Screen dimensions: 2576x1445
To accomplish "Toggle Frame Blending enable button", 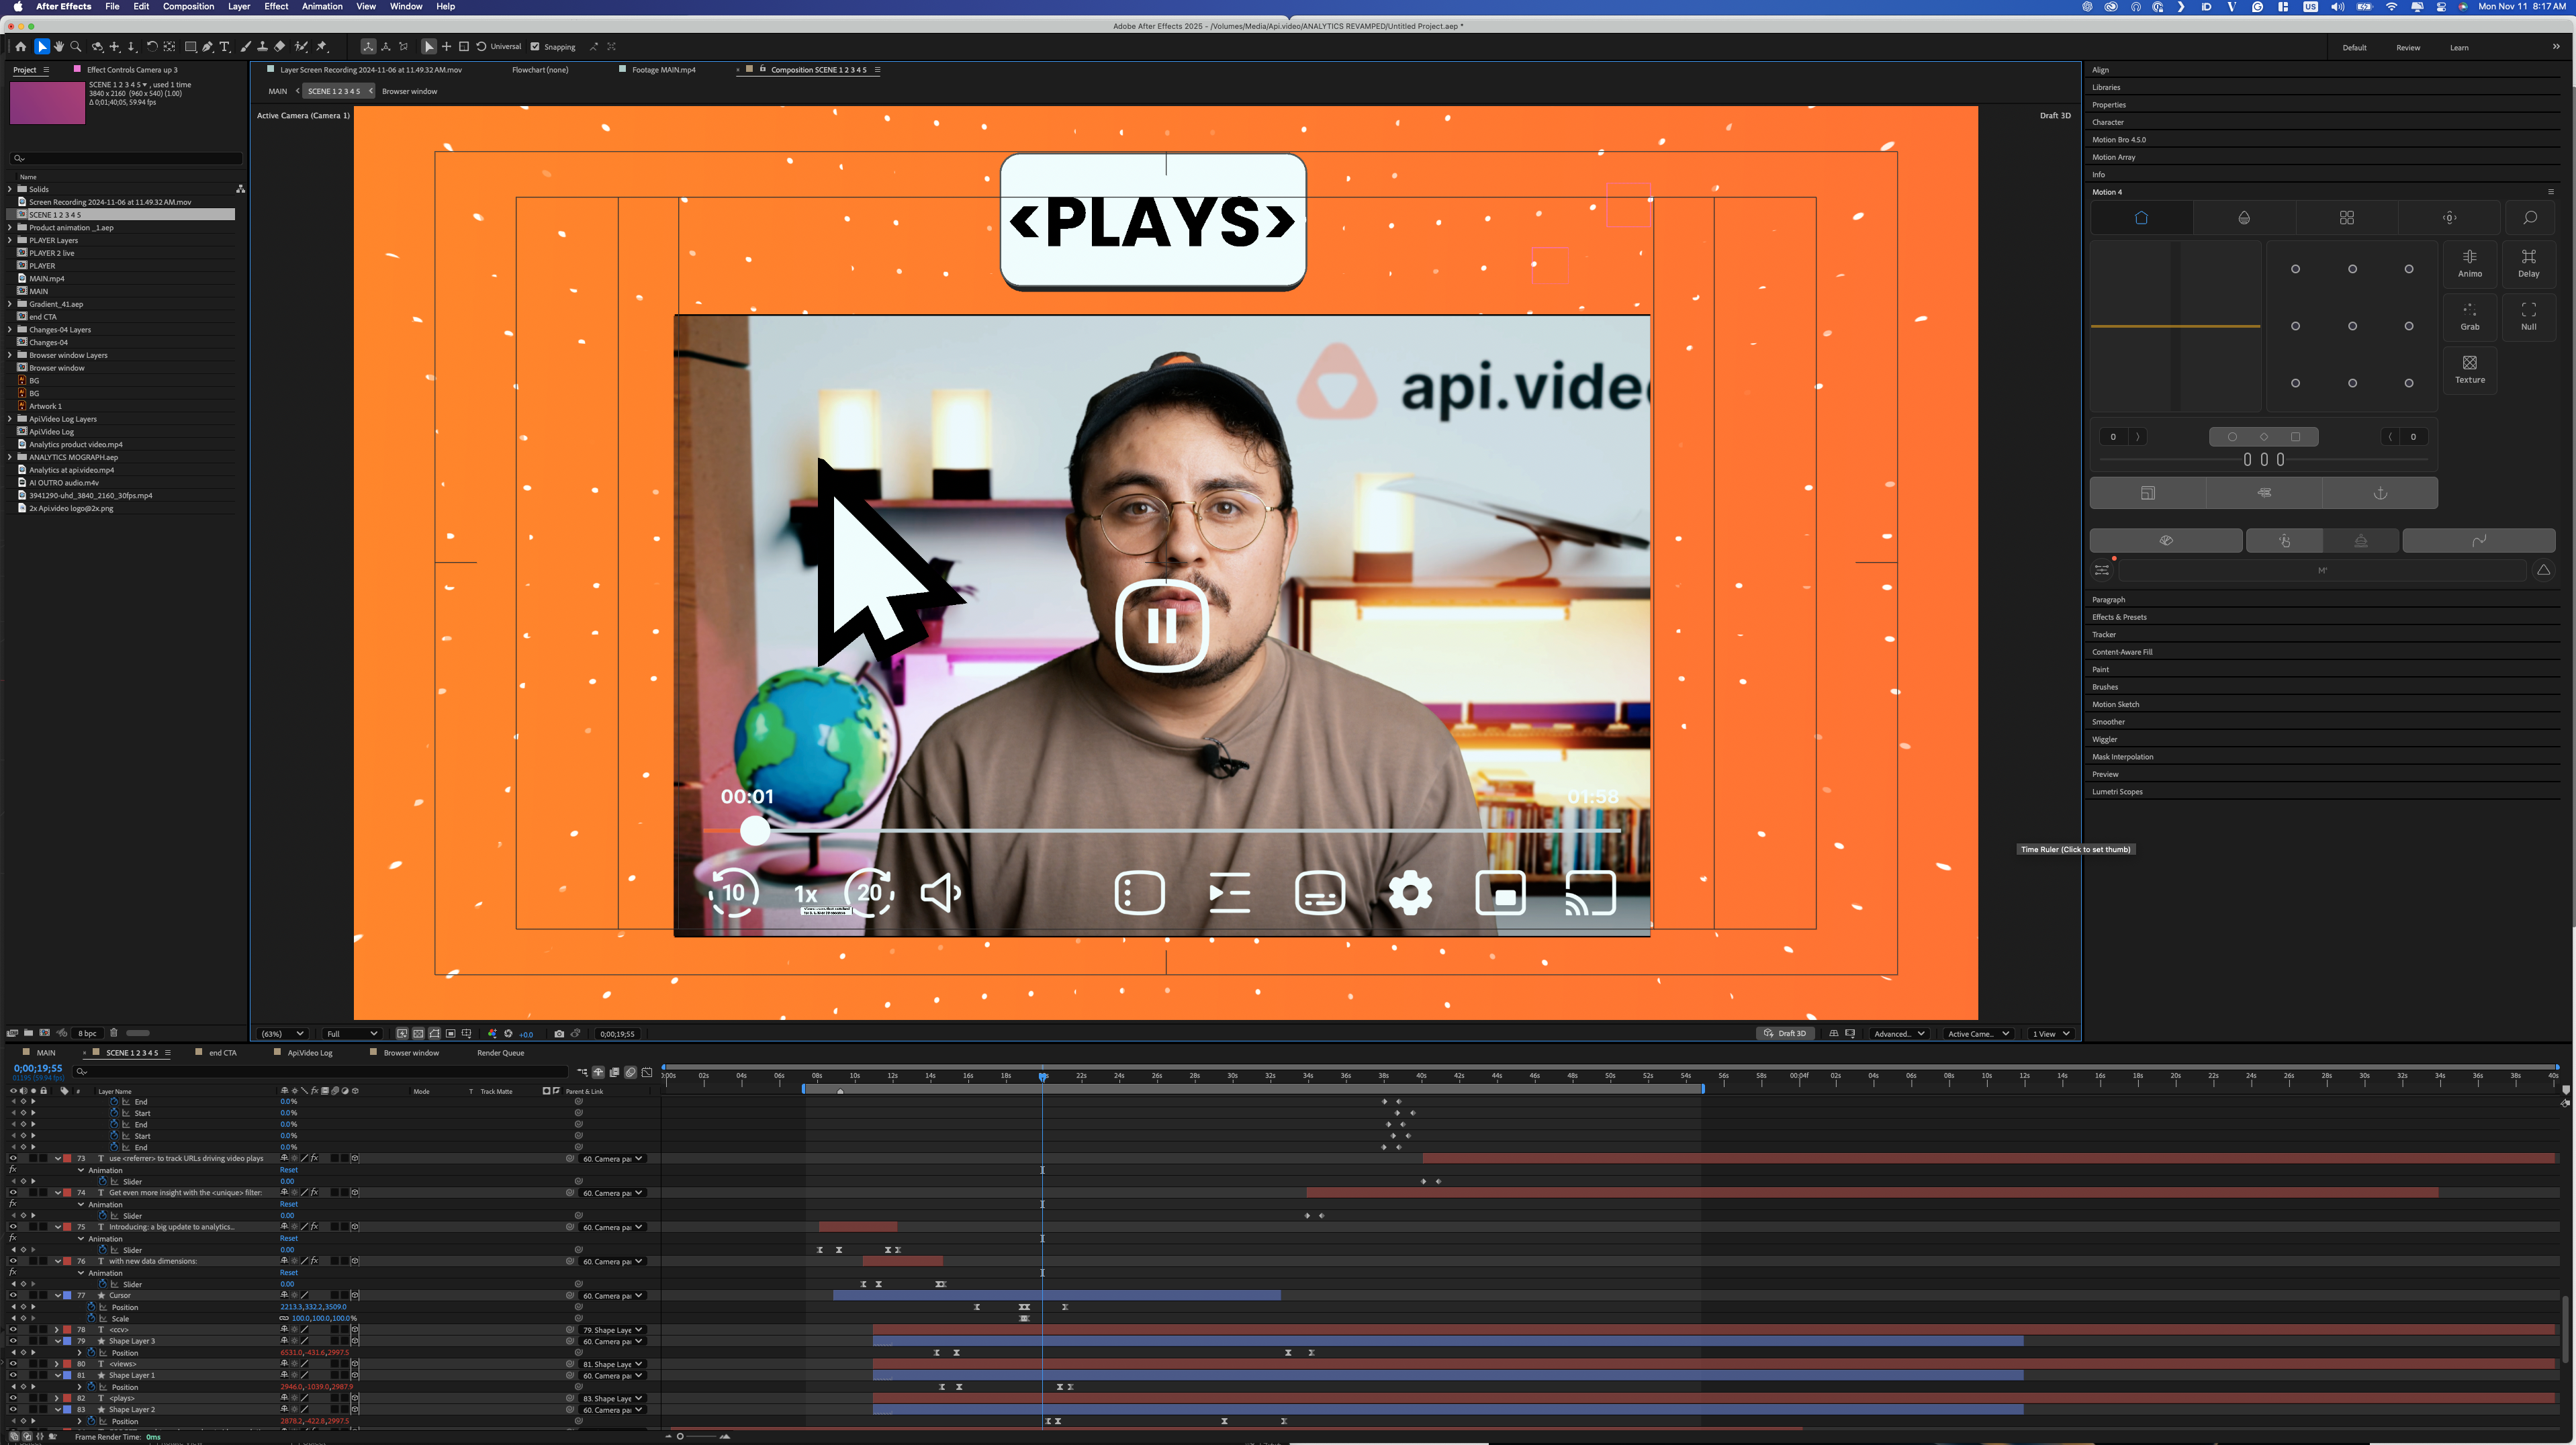I will [x=614, y=1072].
